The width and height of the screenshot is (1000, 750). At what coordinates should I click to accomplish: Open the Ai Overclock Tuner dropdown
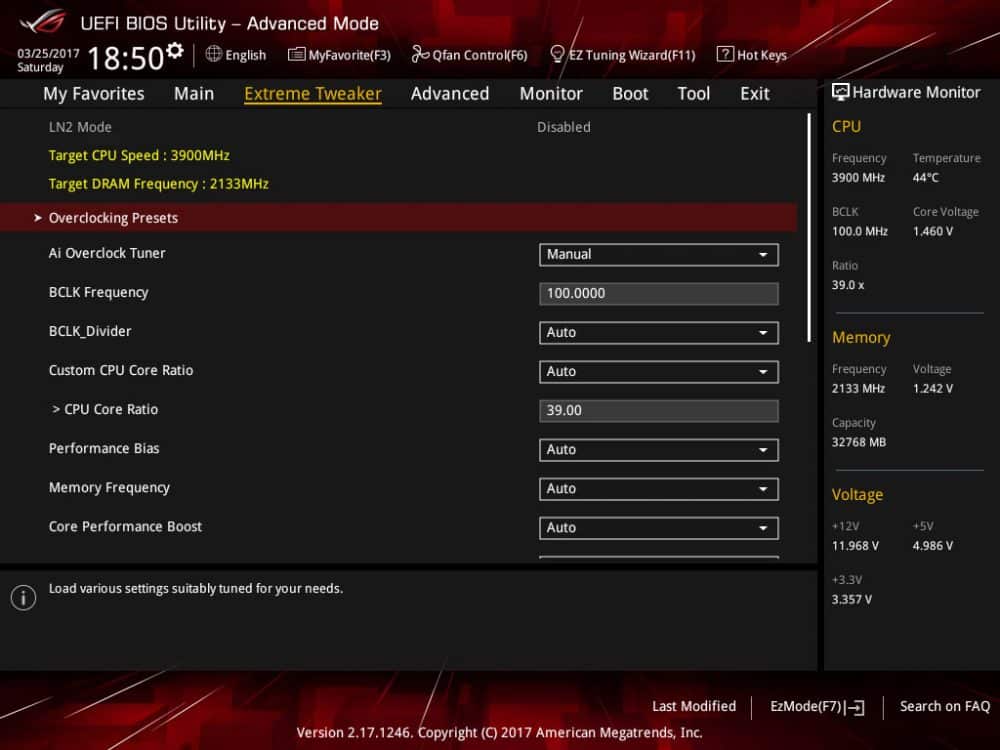point(658,254)
